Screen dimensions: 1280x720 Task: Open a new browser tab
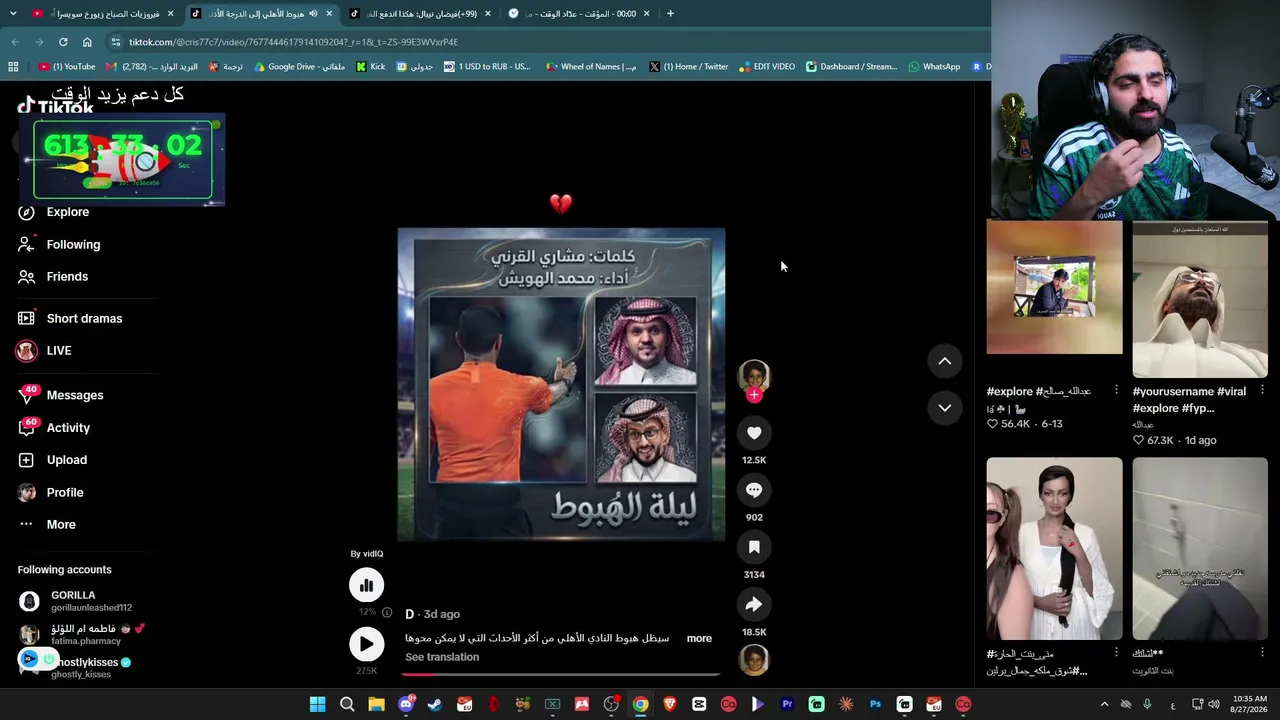[670, 14]
